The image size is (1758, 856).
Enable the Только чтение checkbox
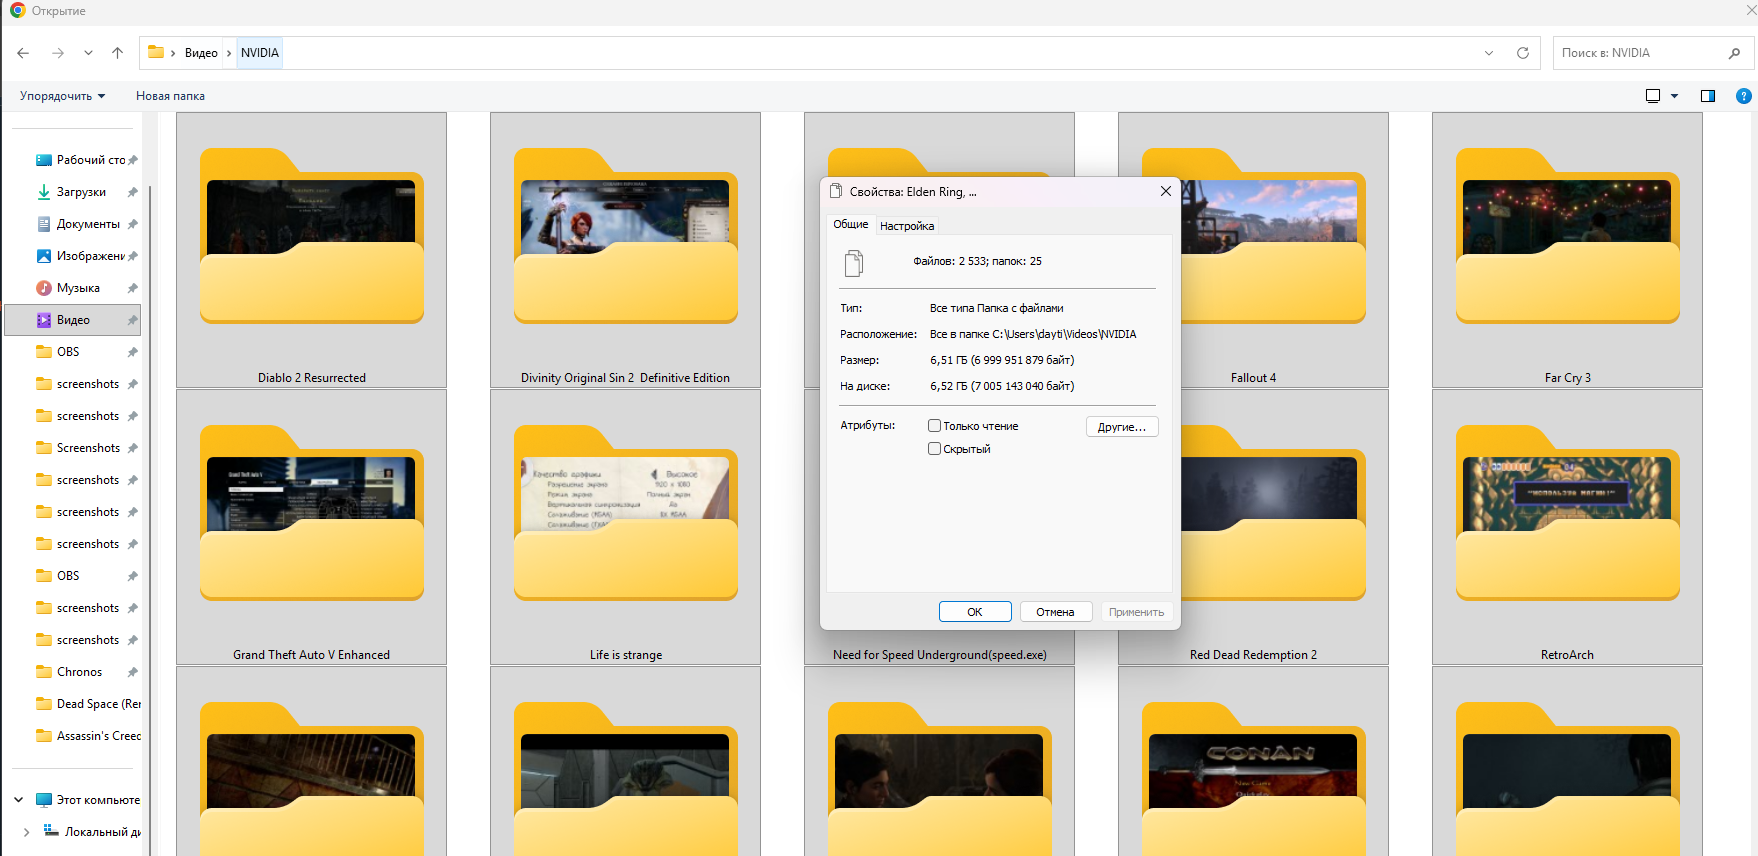pos(935,426)
